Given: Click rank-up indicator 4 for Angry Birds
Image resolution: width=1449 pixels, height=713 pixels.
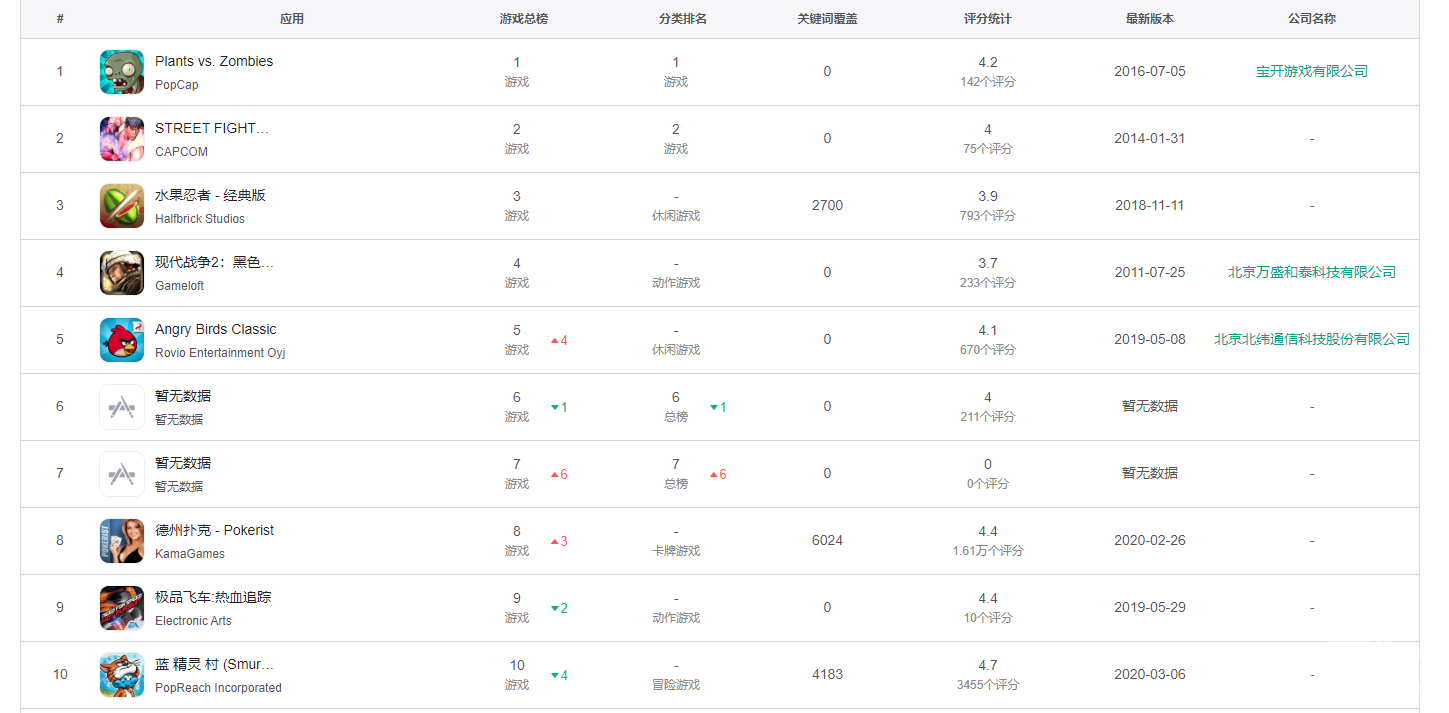Looking at the screenshot, I should coord(559,340).
